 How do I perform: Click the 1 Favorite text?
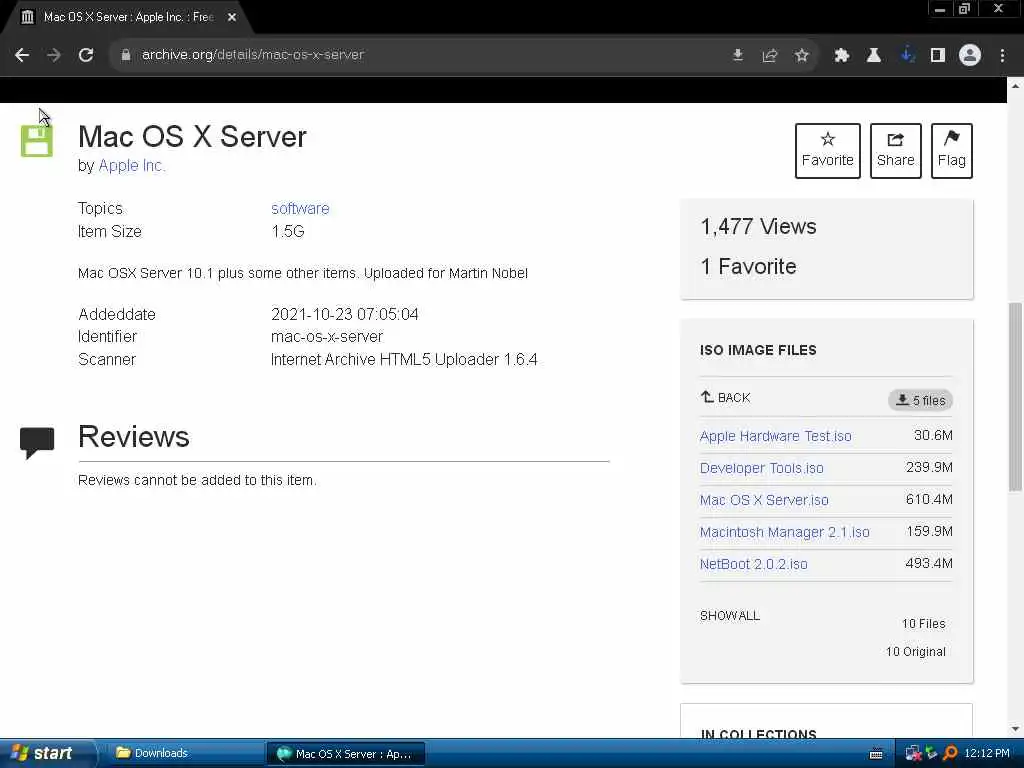click(x=748, y=266)
